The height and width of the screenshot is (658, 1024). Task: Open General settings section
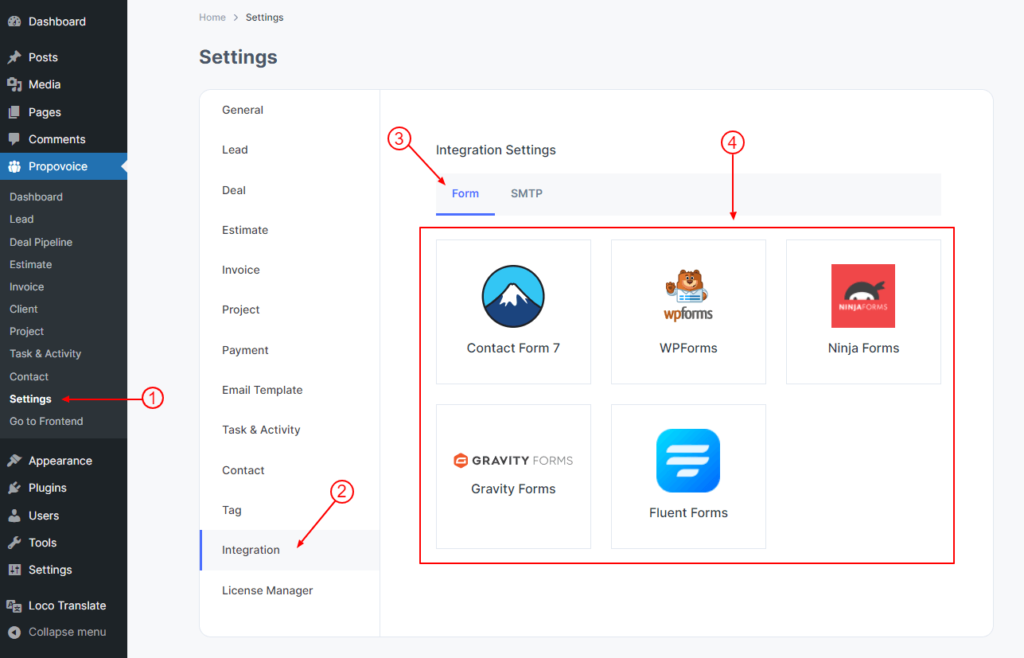242,110
